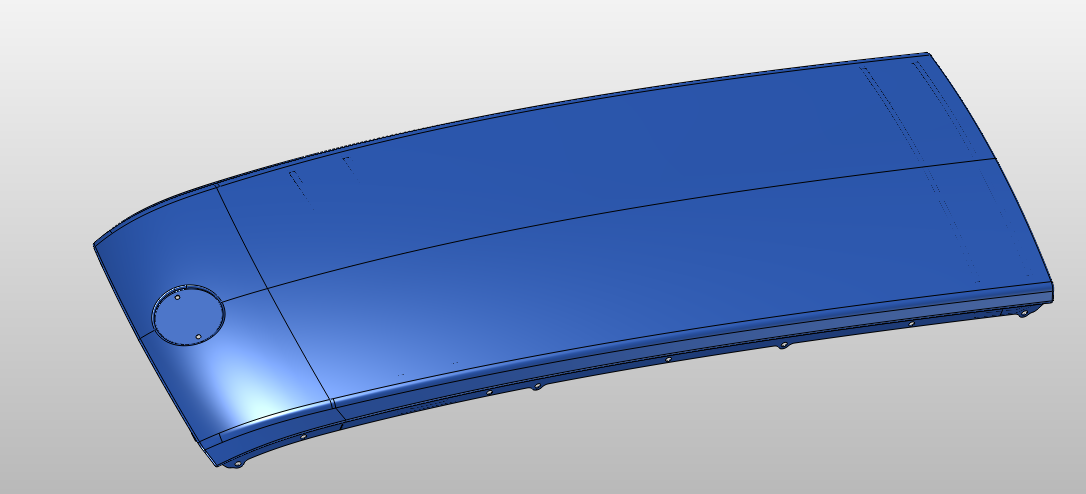
Task: Click the serrated section of the panel's top edge
Action: 340,148
